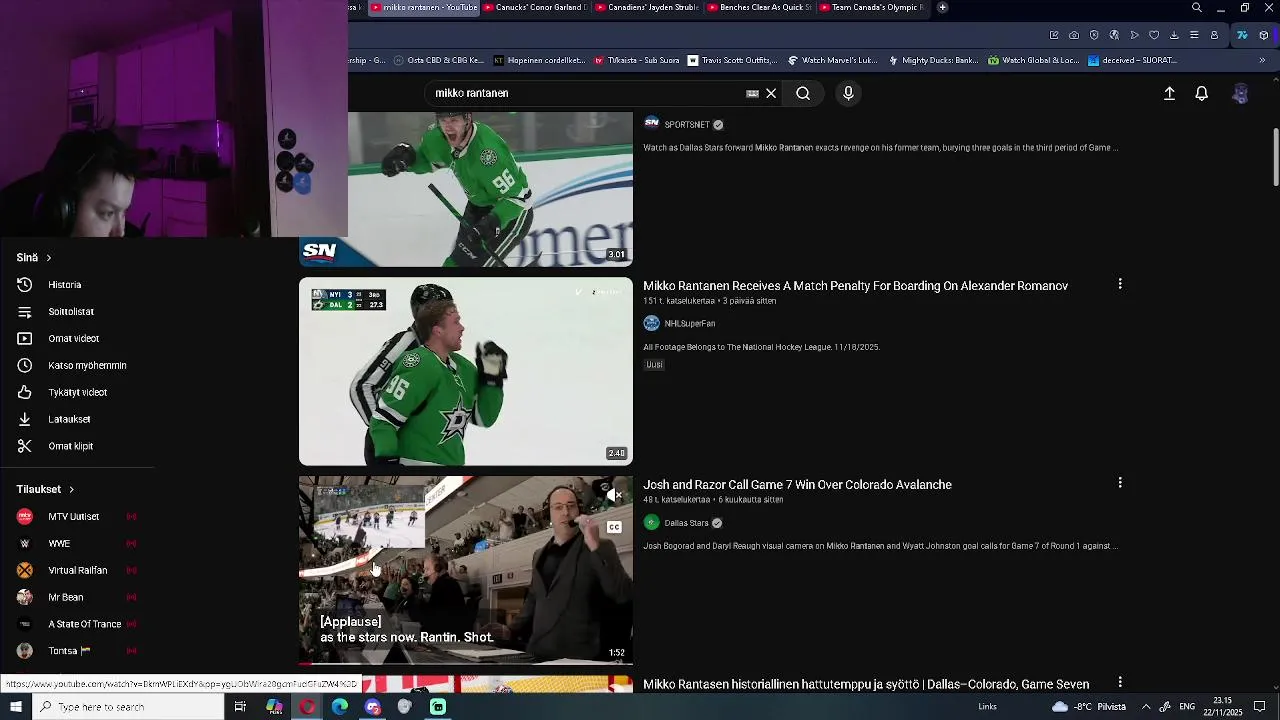
Task: Expand the Tilaukset subscriptions chevron
Action: click(71, 490)
